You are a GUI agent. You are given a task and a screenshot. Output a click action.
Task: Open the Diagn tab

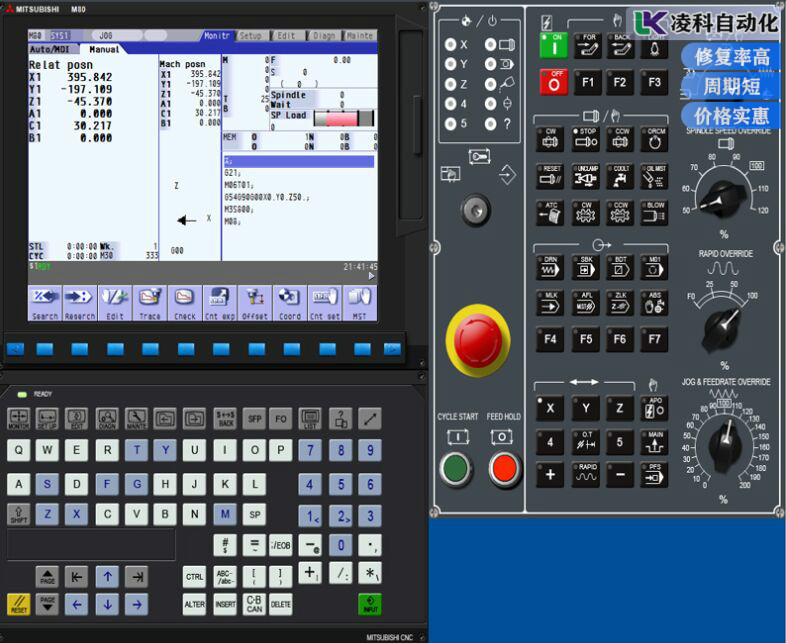[324, 36]
